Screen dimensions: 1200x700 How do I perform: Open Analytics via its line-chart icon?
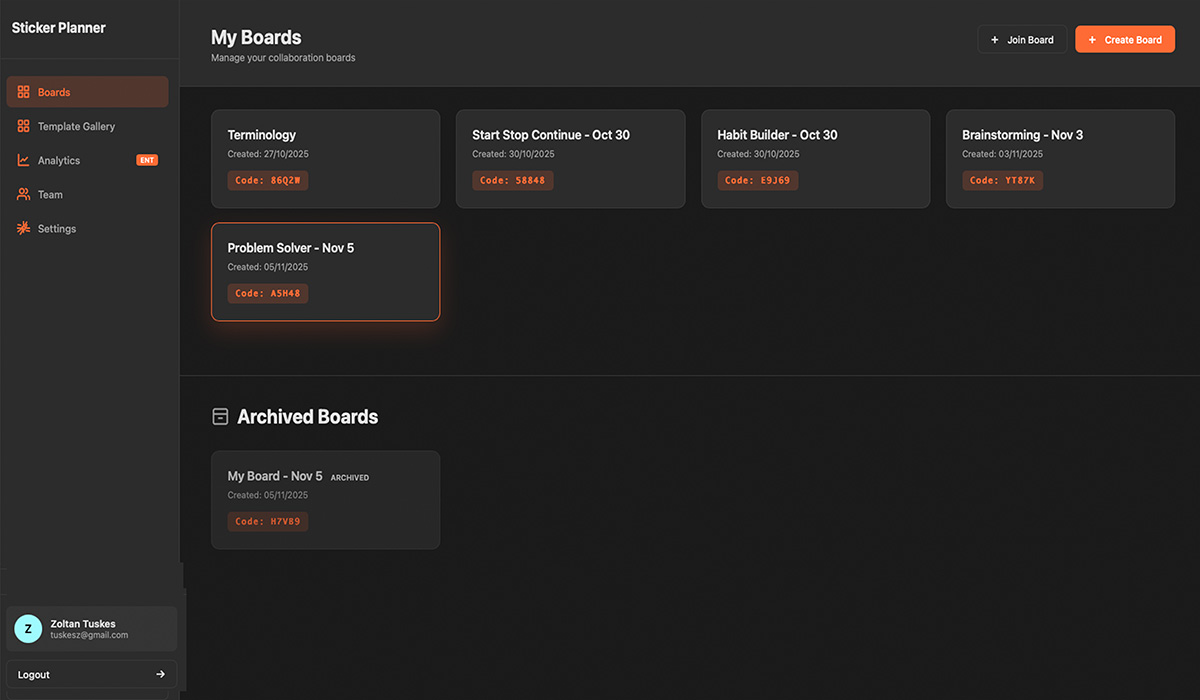point(22,160)
